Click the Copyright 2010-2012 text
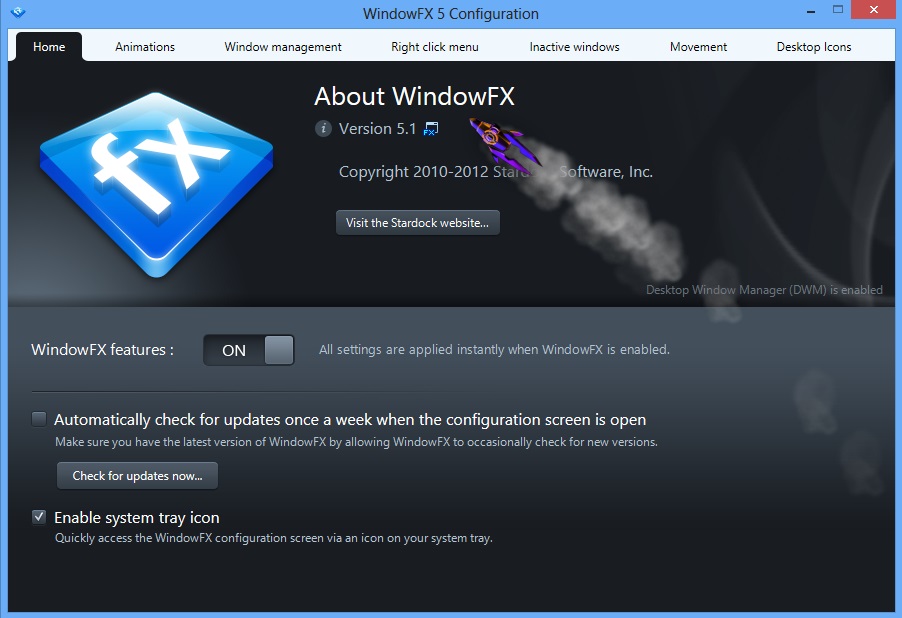 (495, 171)
